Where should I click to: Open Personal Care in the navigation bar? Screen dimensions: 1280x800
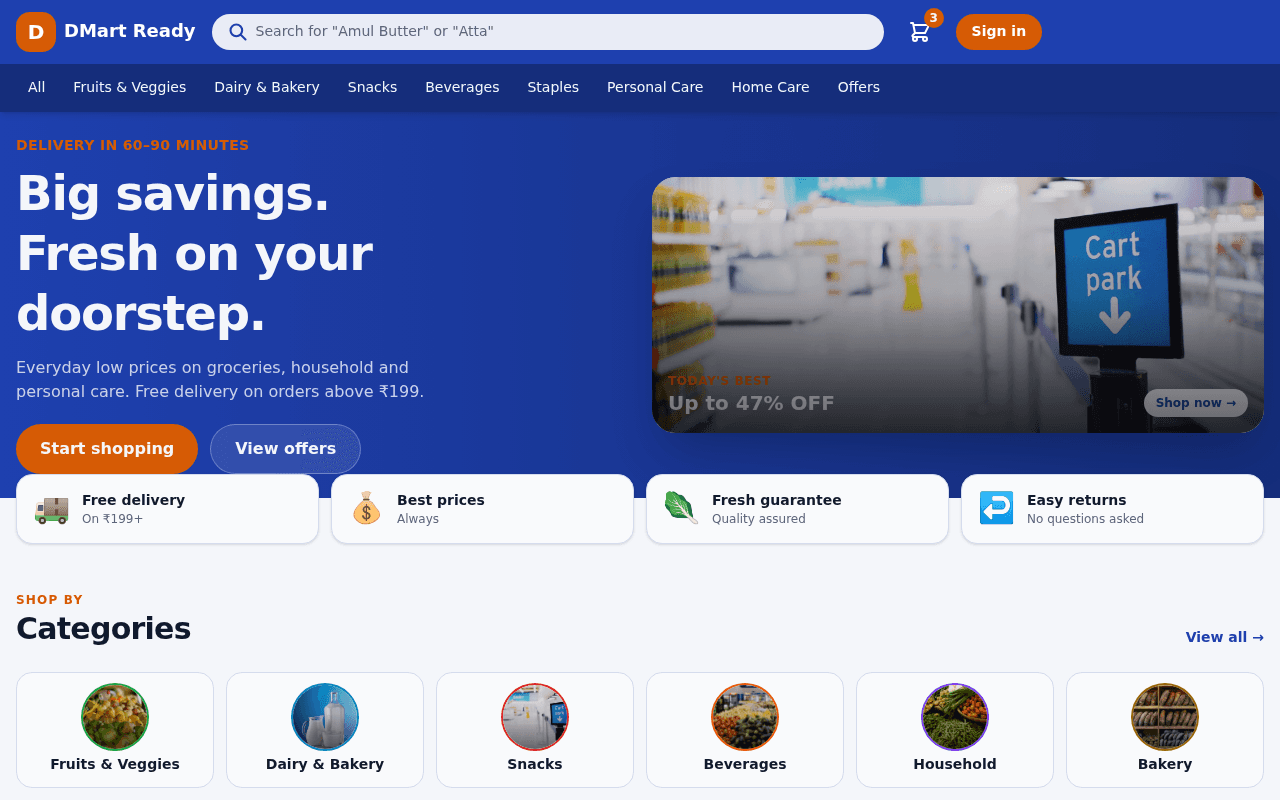[x=655, y=87]
